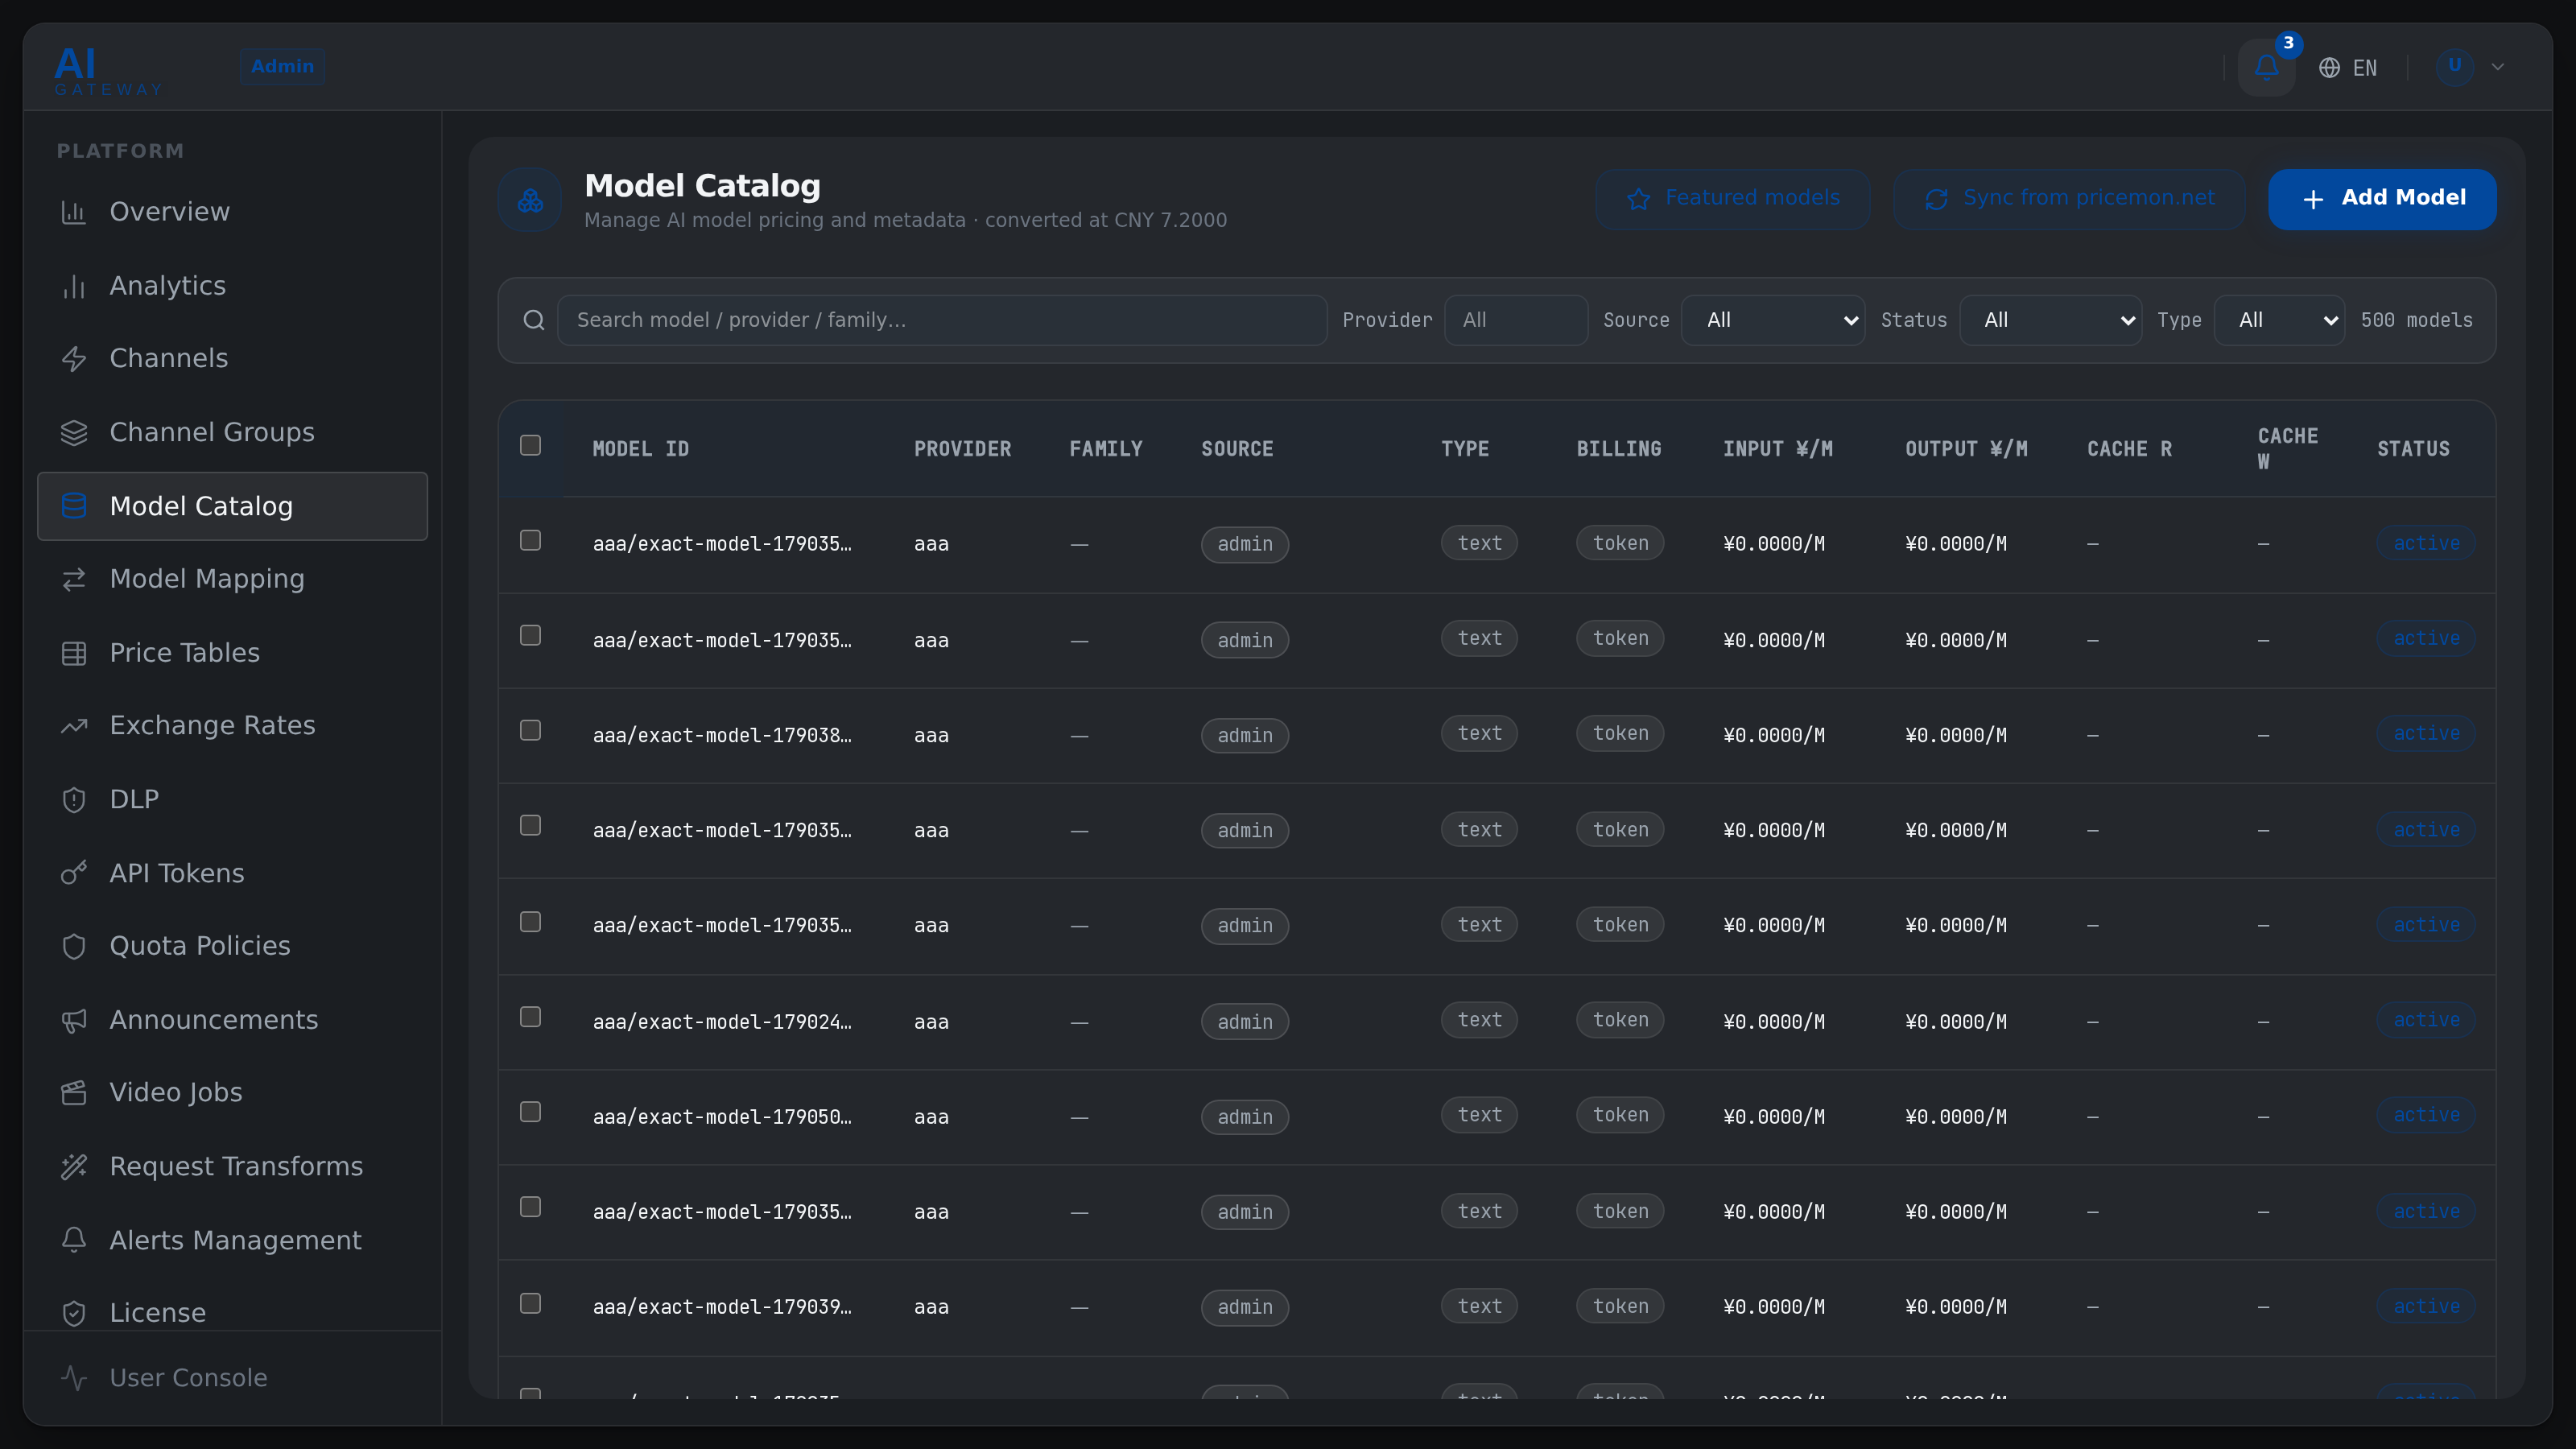Click the MODEL ID column header
Image resolution: width=2576 pixels, height=1449 pixels.
tap(640, 449)
